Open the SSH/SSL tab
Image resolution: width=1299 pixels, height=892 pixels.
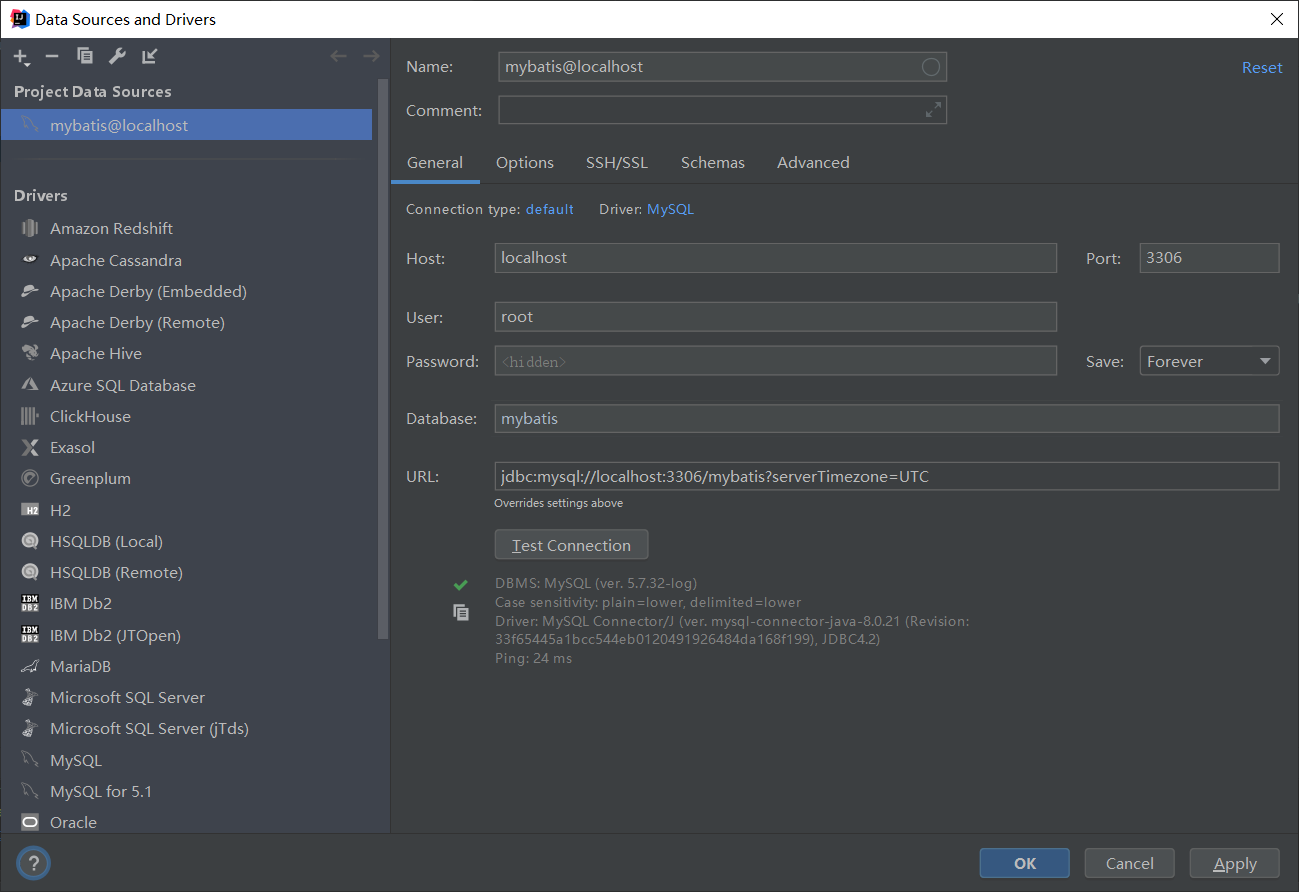616,162
